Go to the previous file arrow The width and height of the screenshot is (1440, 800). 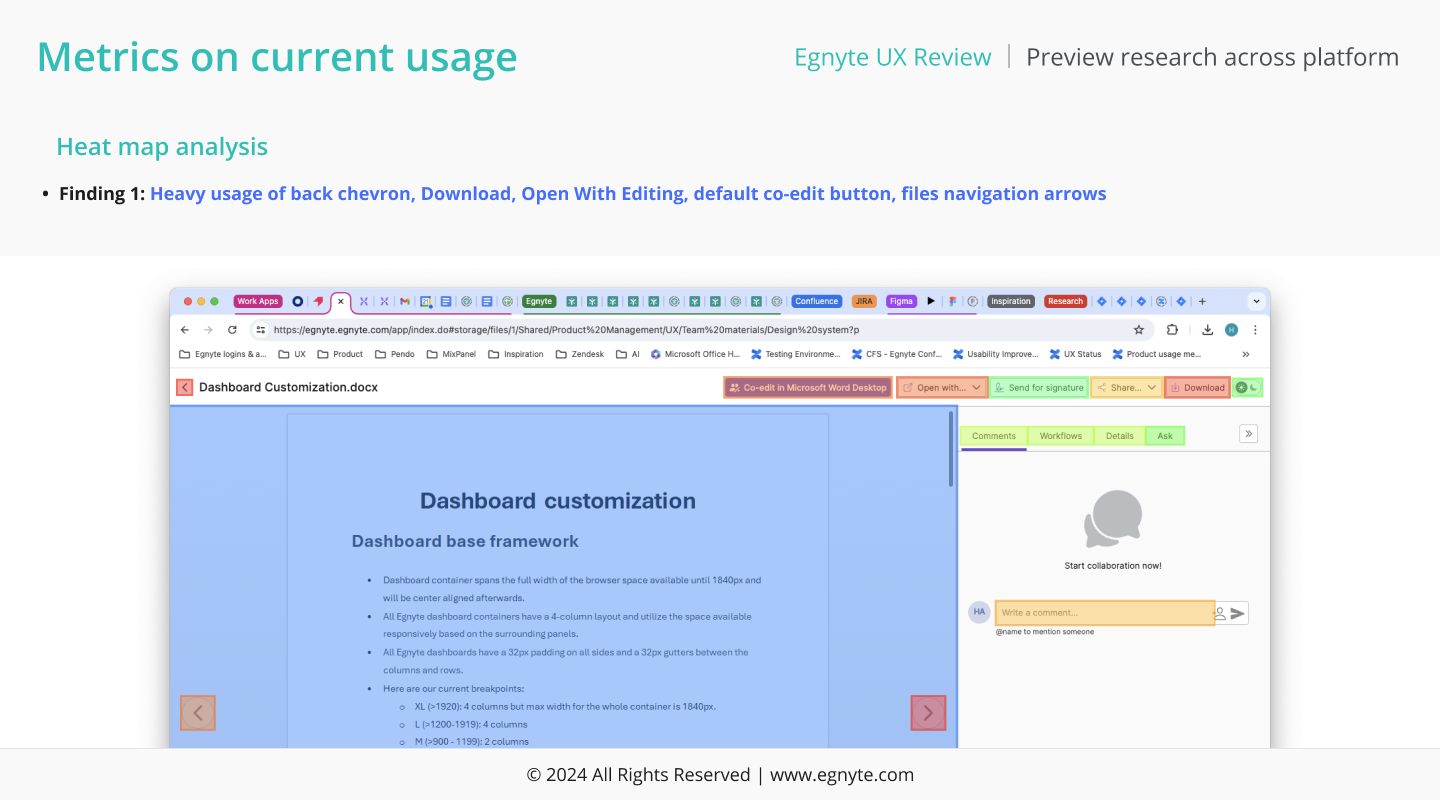(x=198, y=713)
